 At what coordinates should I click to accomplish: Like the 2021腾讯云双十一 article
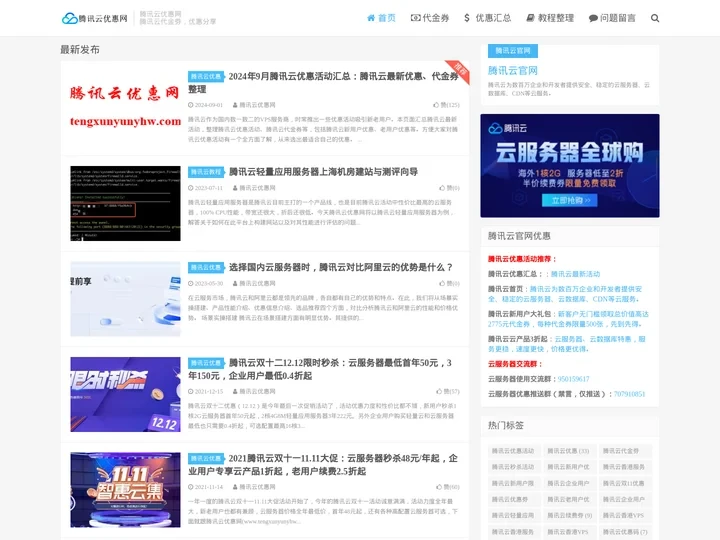pos(448,487)
